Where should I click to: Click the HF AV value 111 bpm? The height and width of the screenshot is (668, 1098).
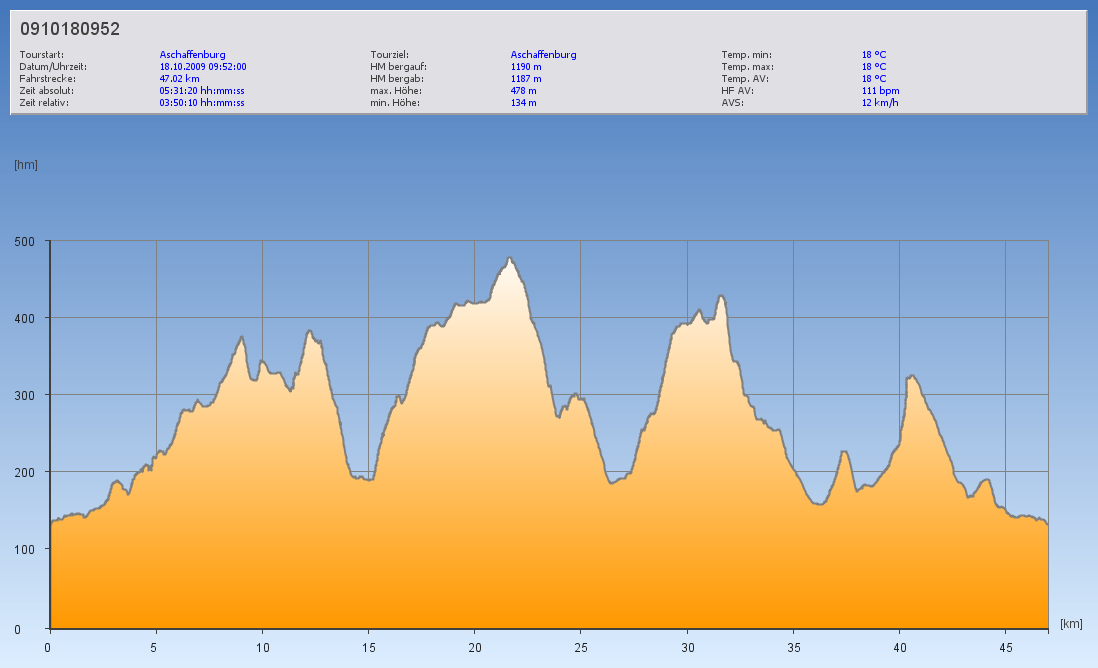[x=880, y=91]
